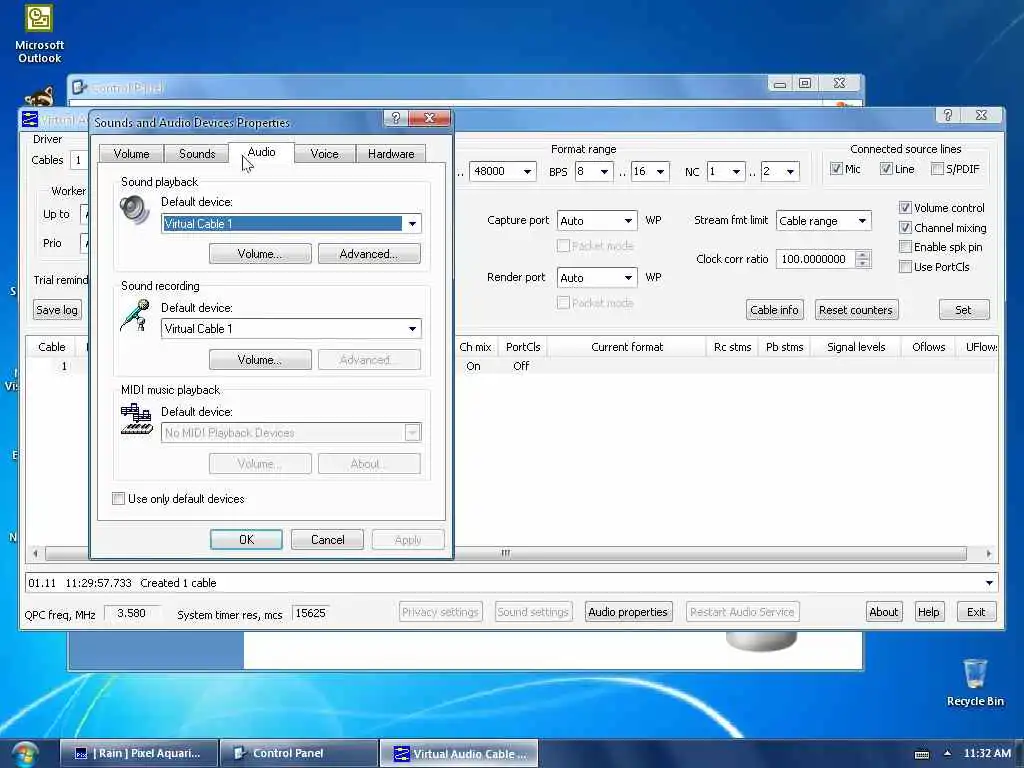Click the Virtual Audio Cable title bar icon
The width and height of the screenshot is (1024, 768).
[29, 118]
